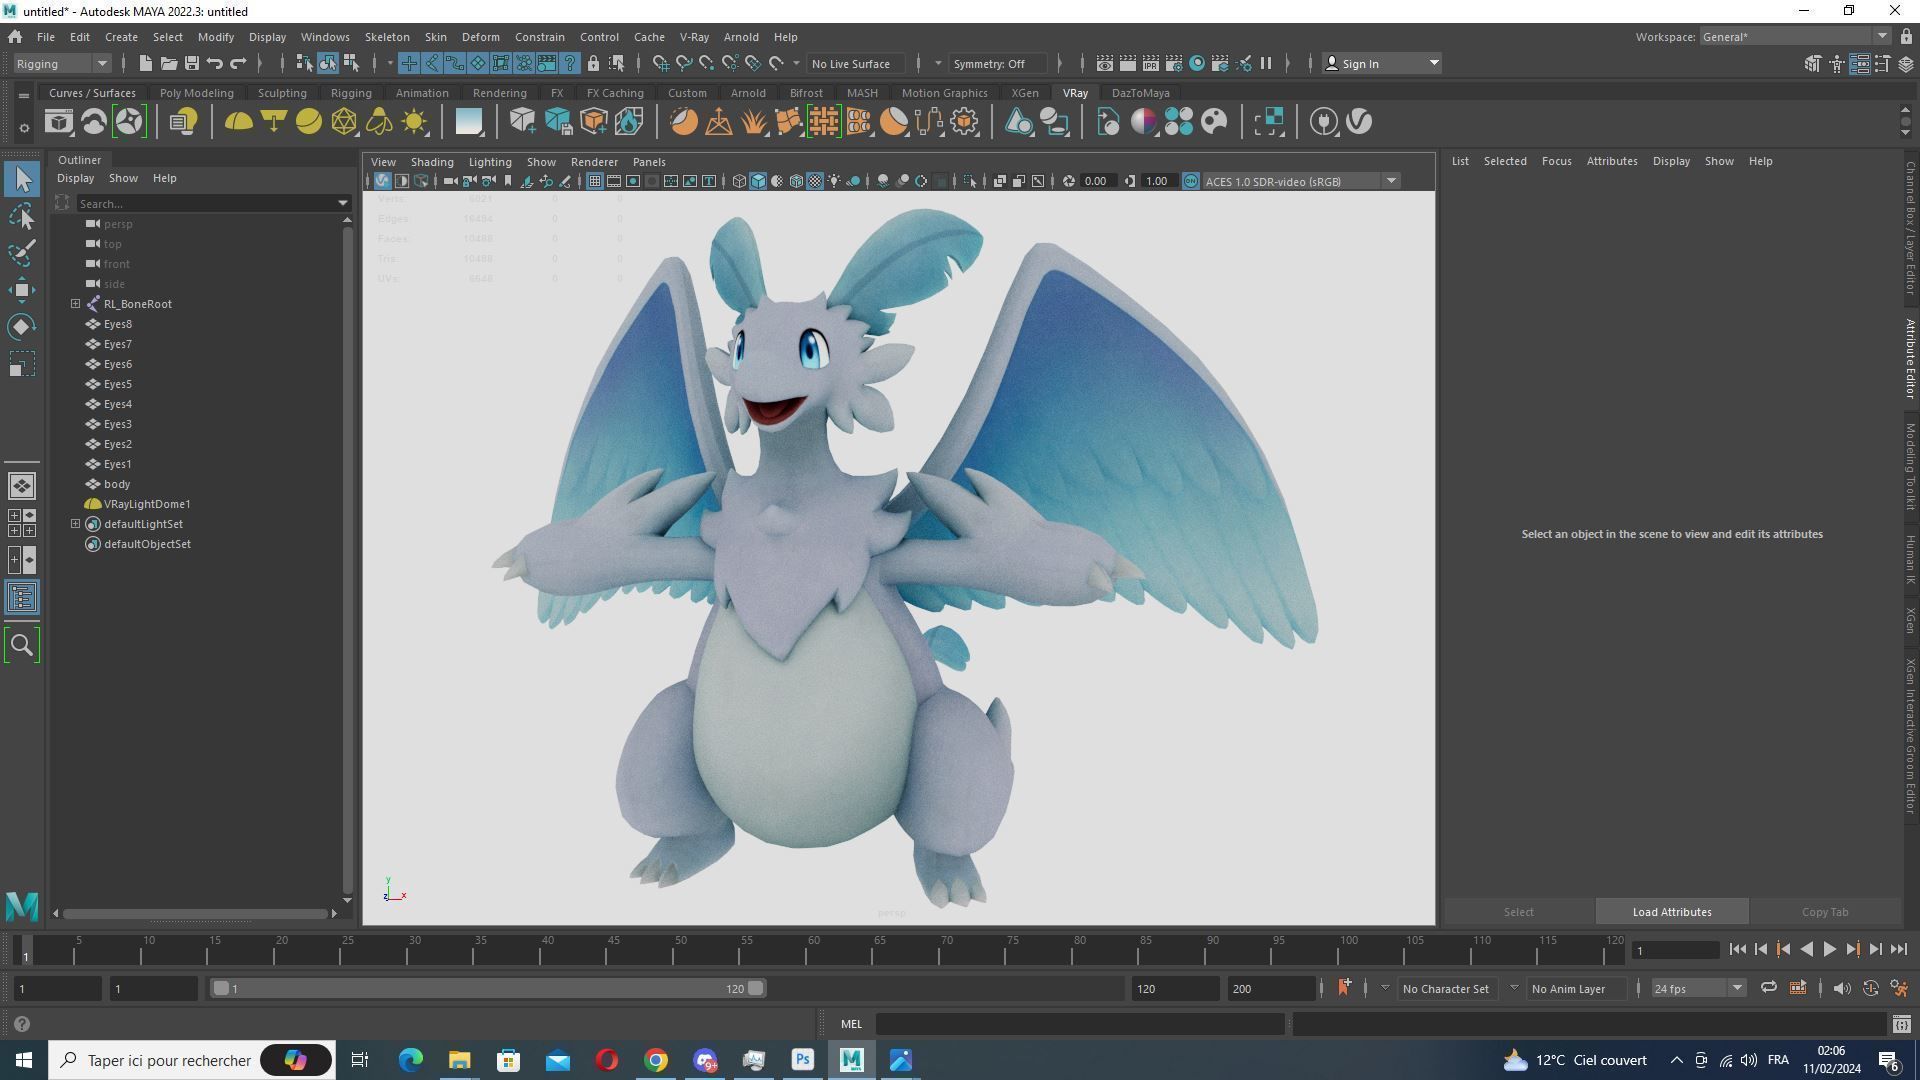
Task: Open the Attribute Editor Focus menu
Action: click(1557, 161)
